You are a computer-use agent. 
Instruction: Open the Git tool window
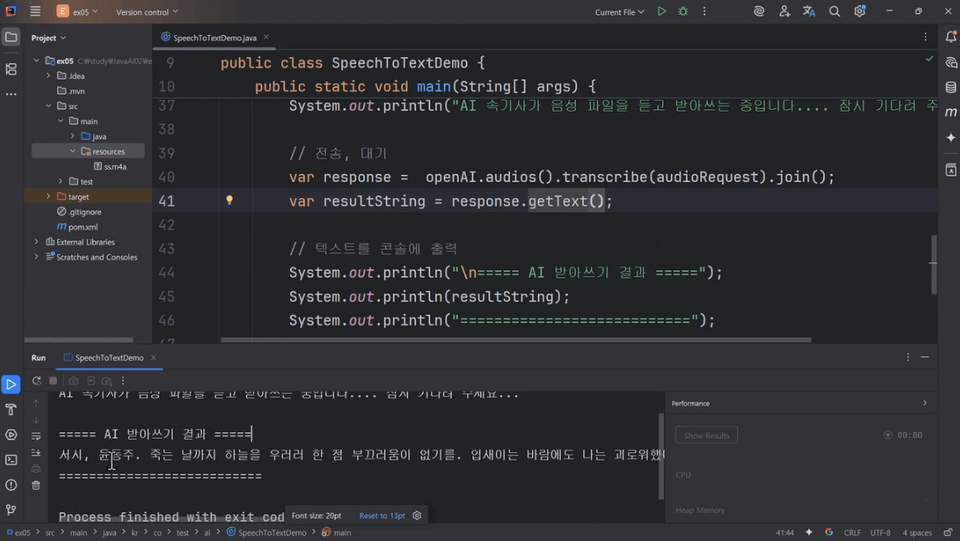11,510
